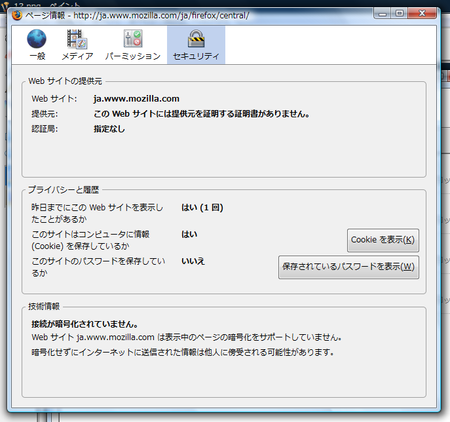Image resolution: width=450 pixels, height=422 pixels.
Task: Click the 認証局: label
Action: pos(44,129)
